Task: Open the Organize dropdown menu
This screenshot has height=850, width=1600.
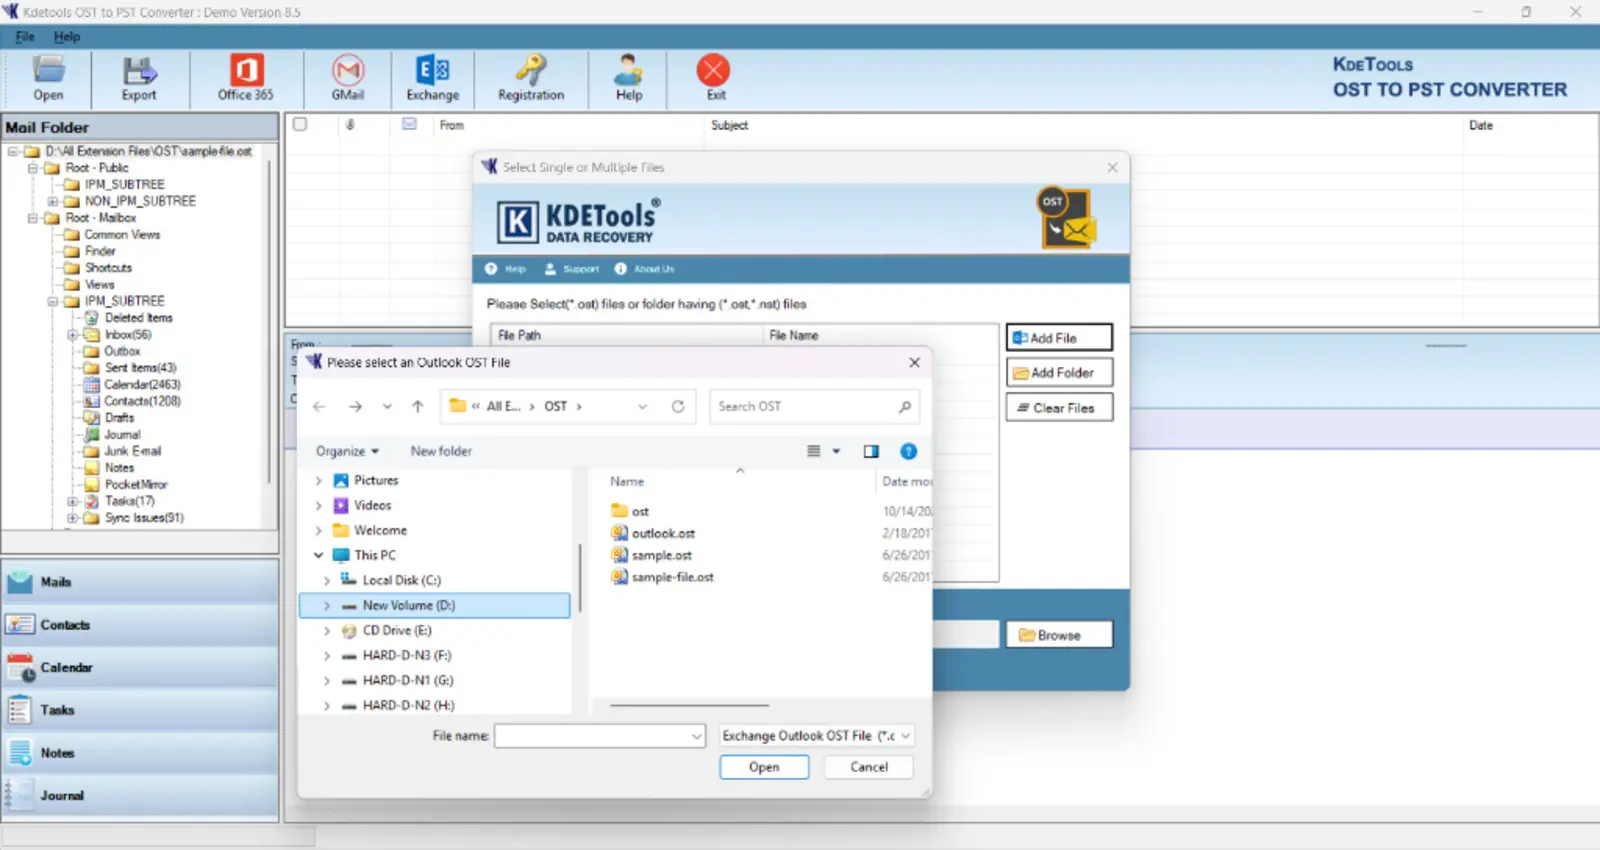Action: point(347,452)
